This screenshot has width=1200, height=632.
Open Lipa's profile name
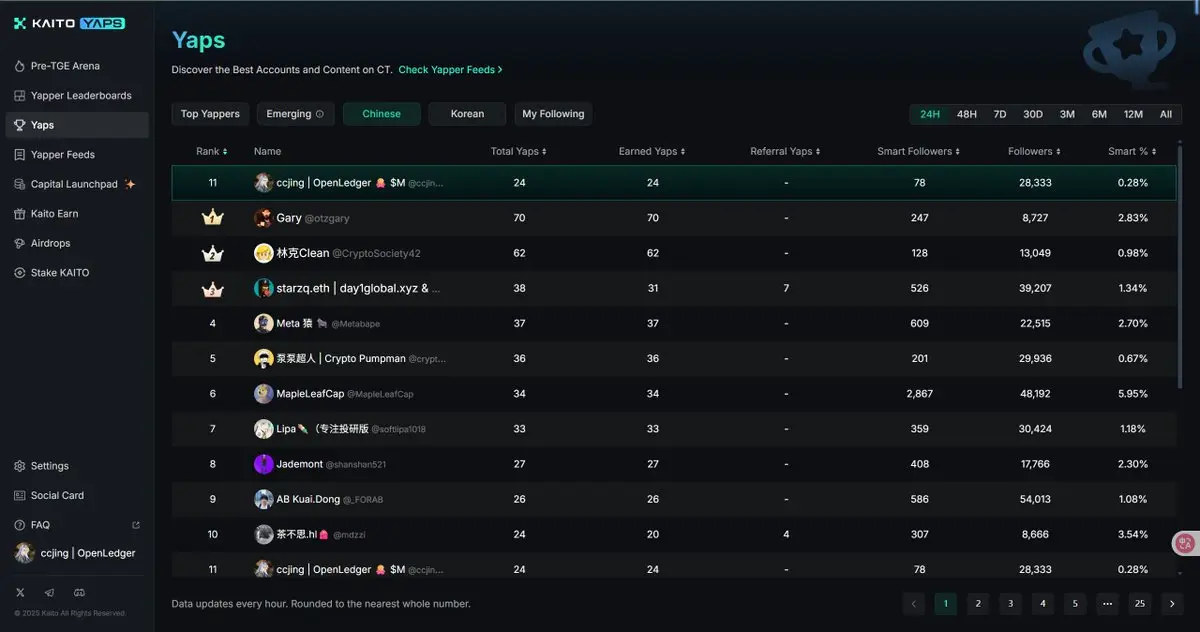[322, 429]
